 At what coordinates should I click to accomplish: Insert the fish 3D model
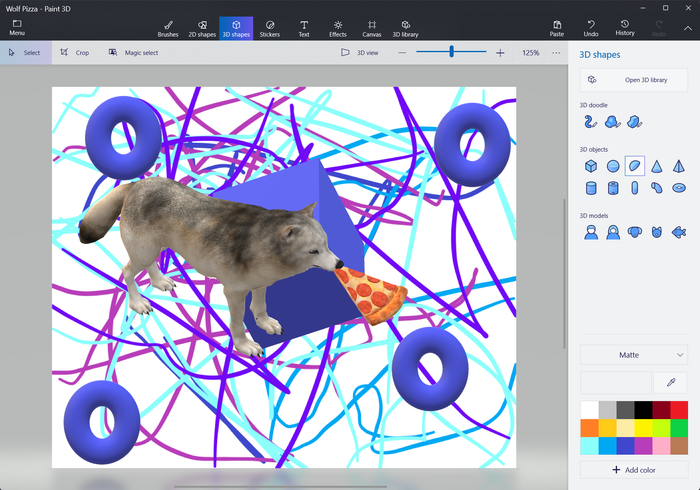(678, 232)
